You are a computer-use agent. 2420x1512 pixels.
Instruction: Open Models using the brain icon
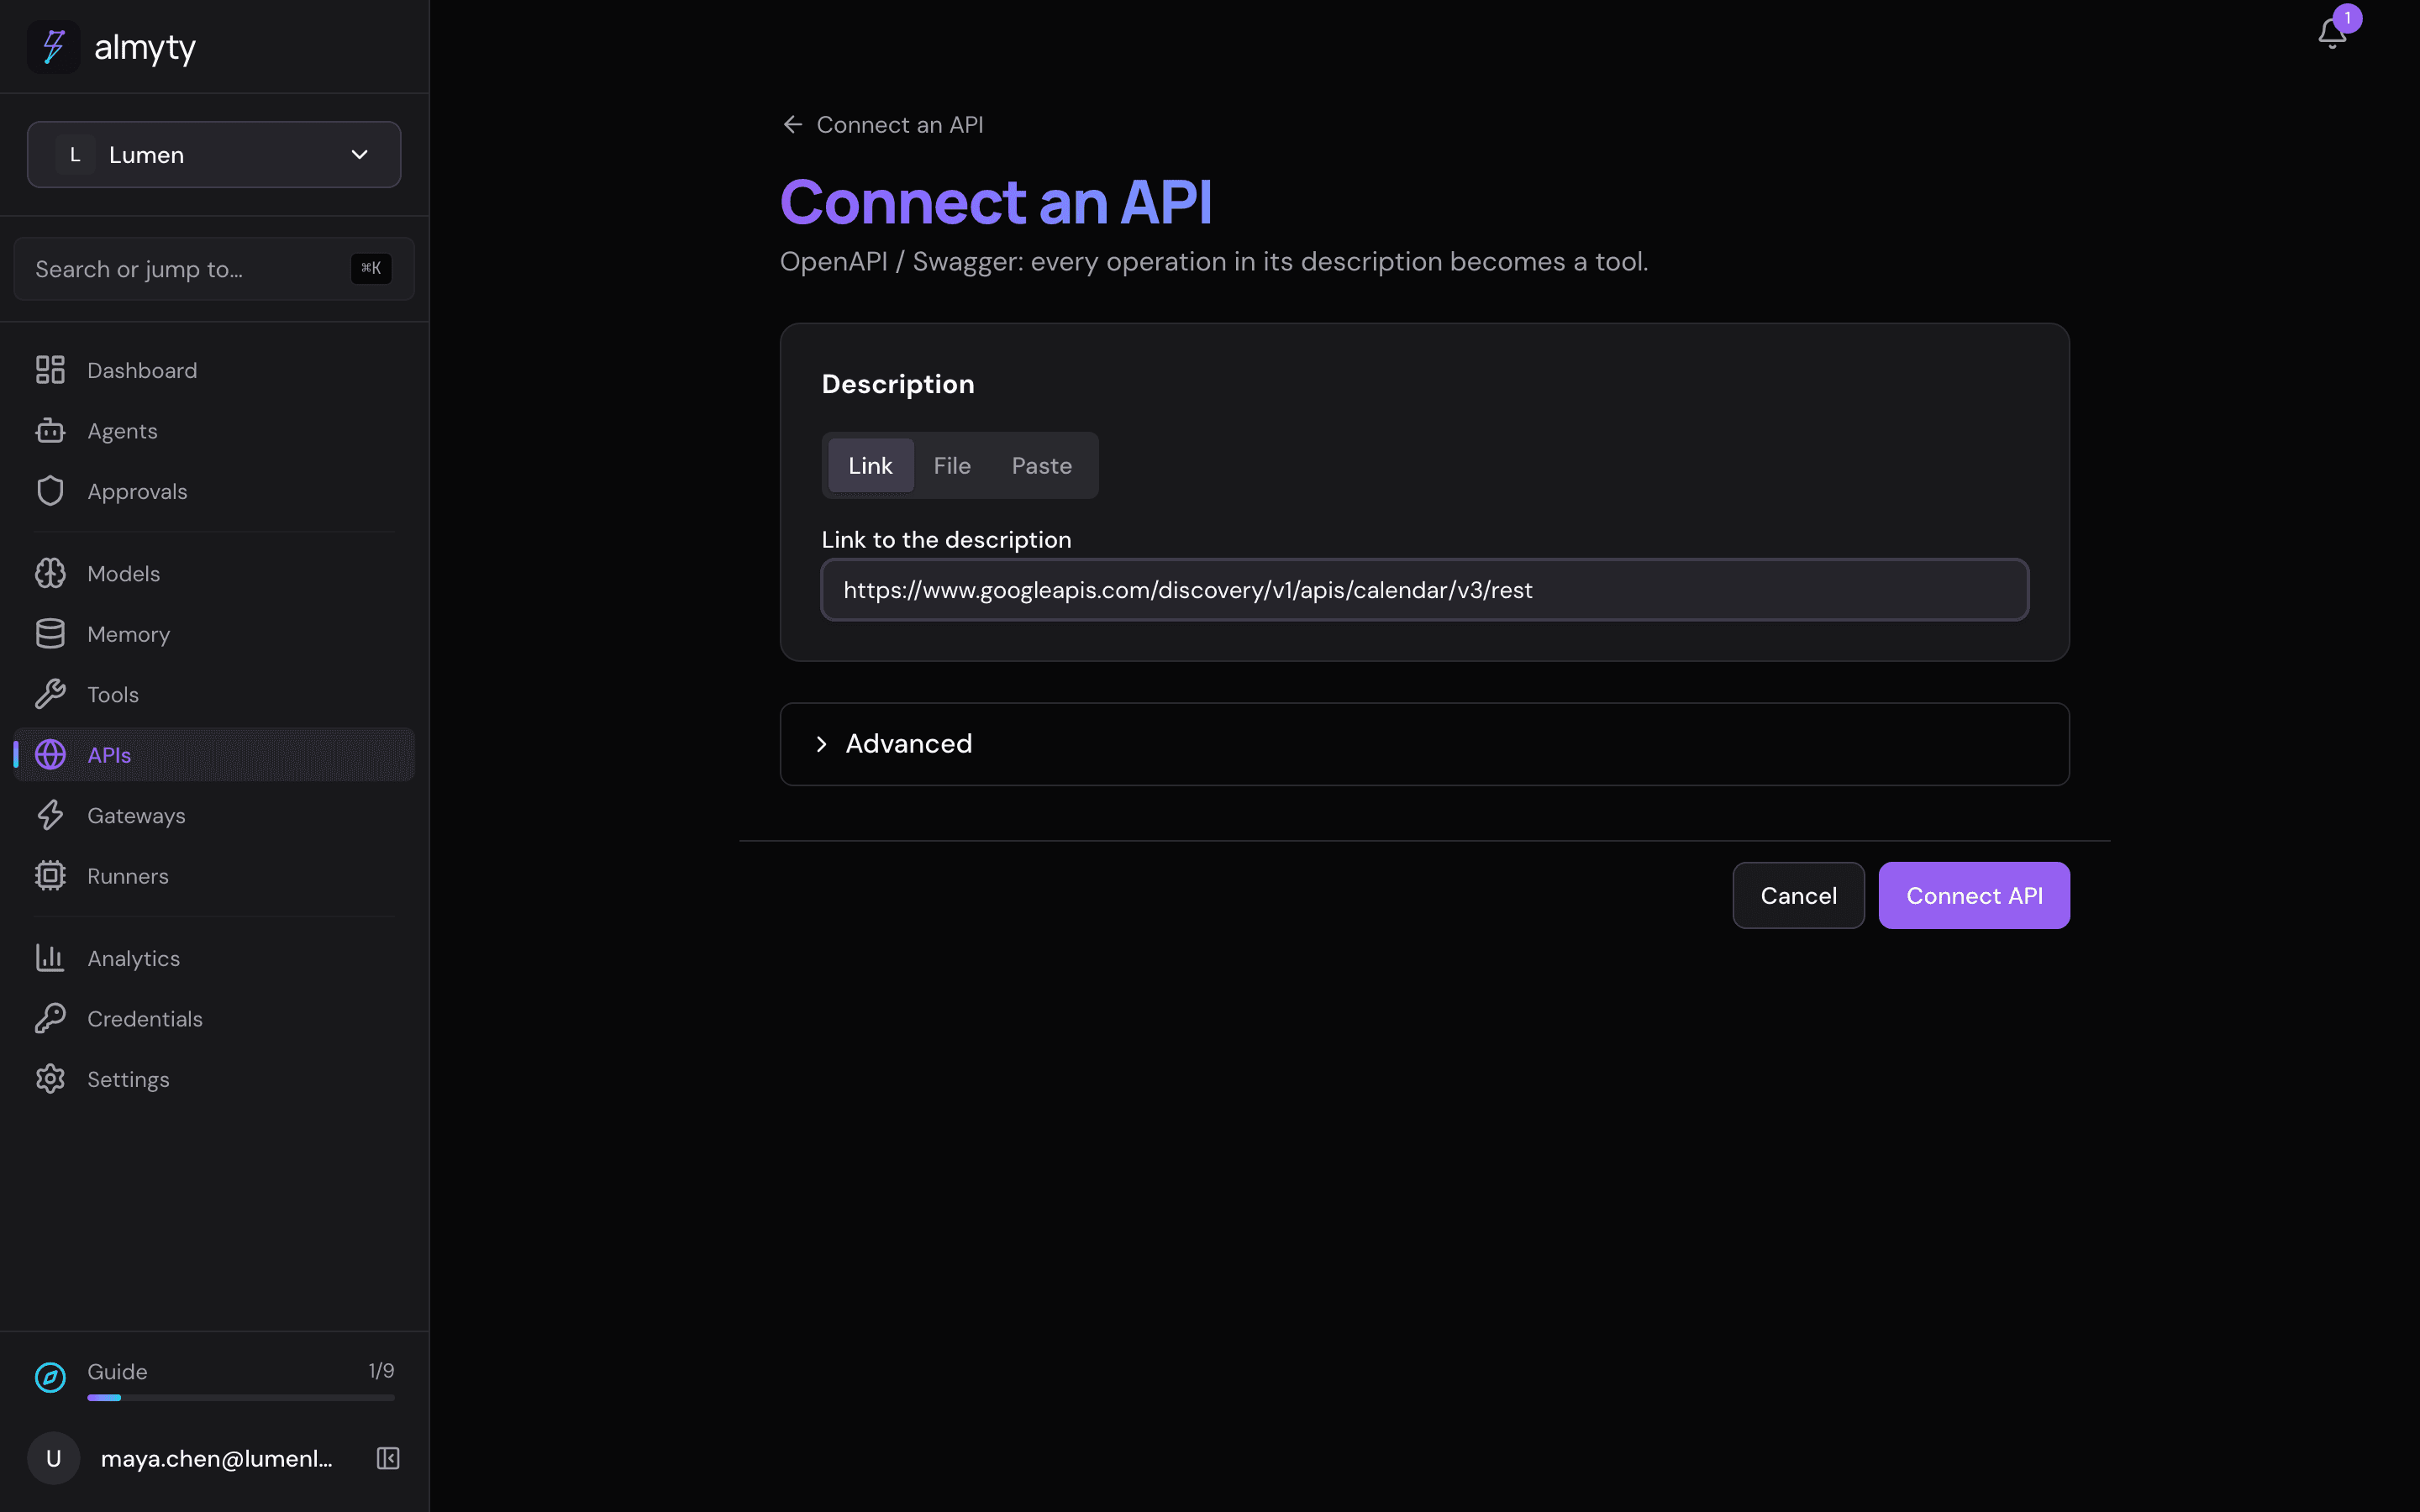click(x=50, y=573)
